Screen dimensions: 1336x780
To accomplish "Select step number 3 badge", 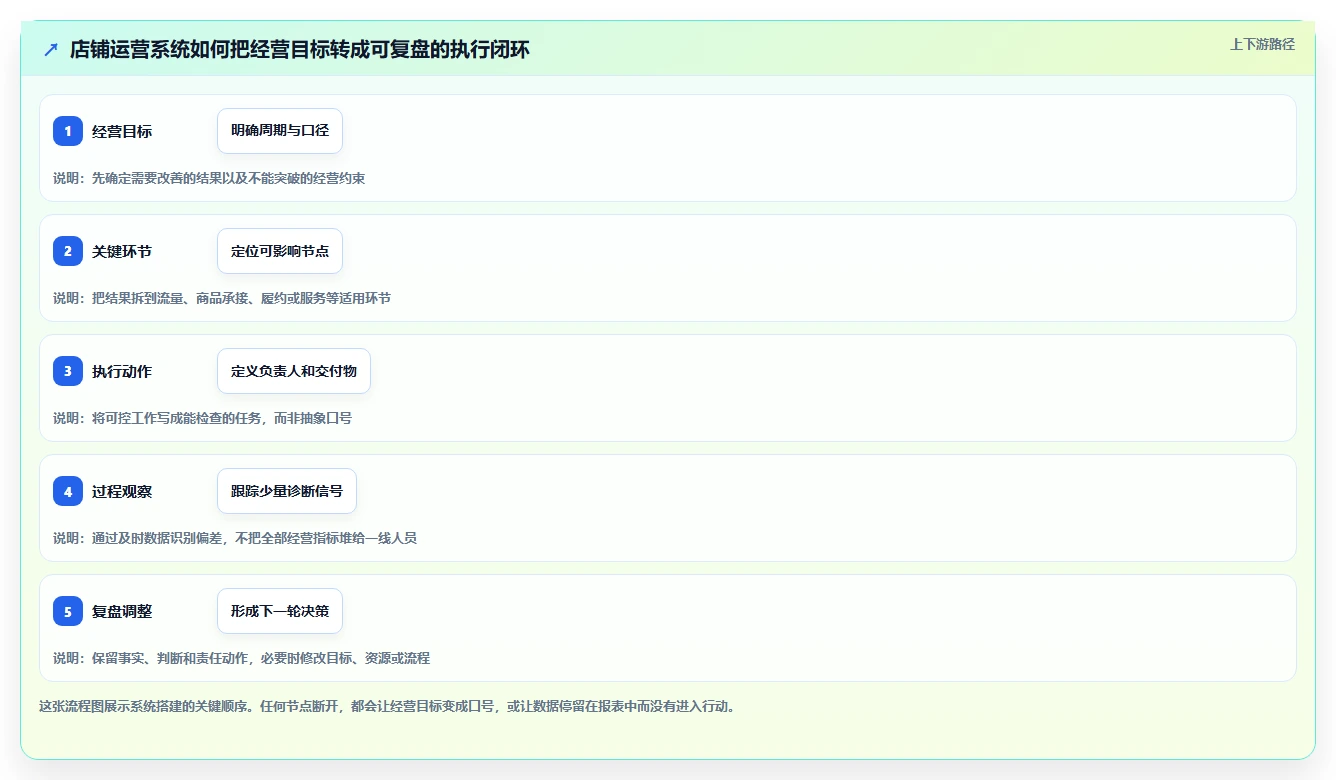I will coord(68,371).
